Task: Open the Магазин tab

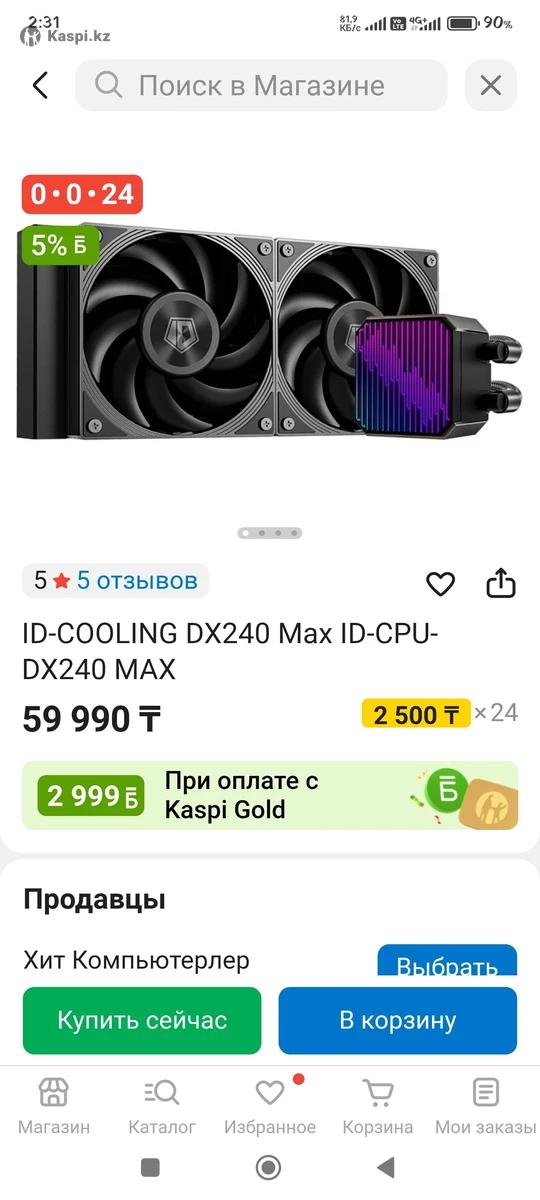Action: (54, 1106)
